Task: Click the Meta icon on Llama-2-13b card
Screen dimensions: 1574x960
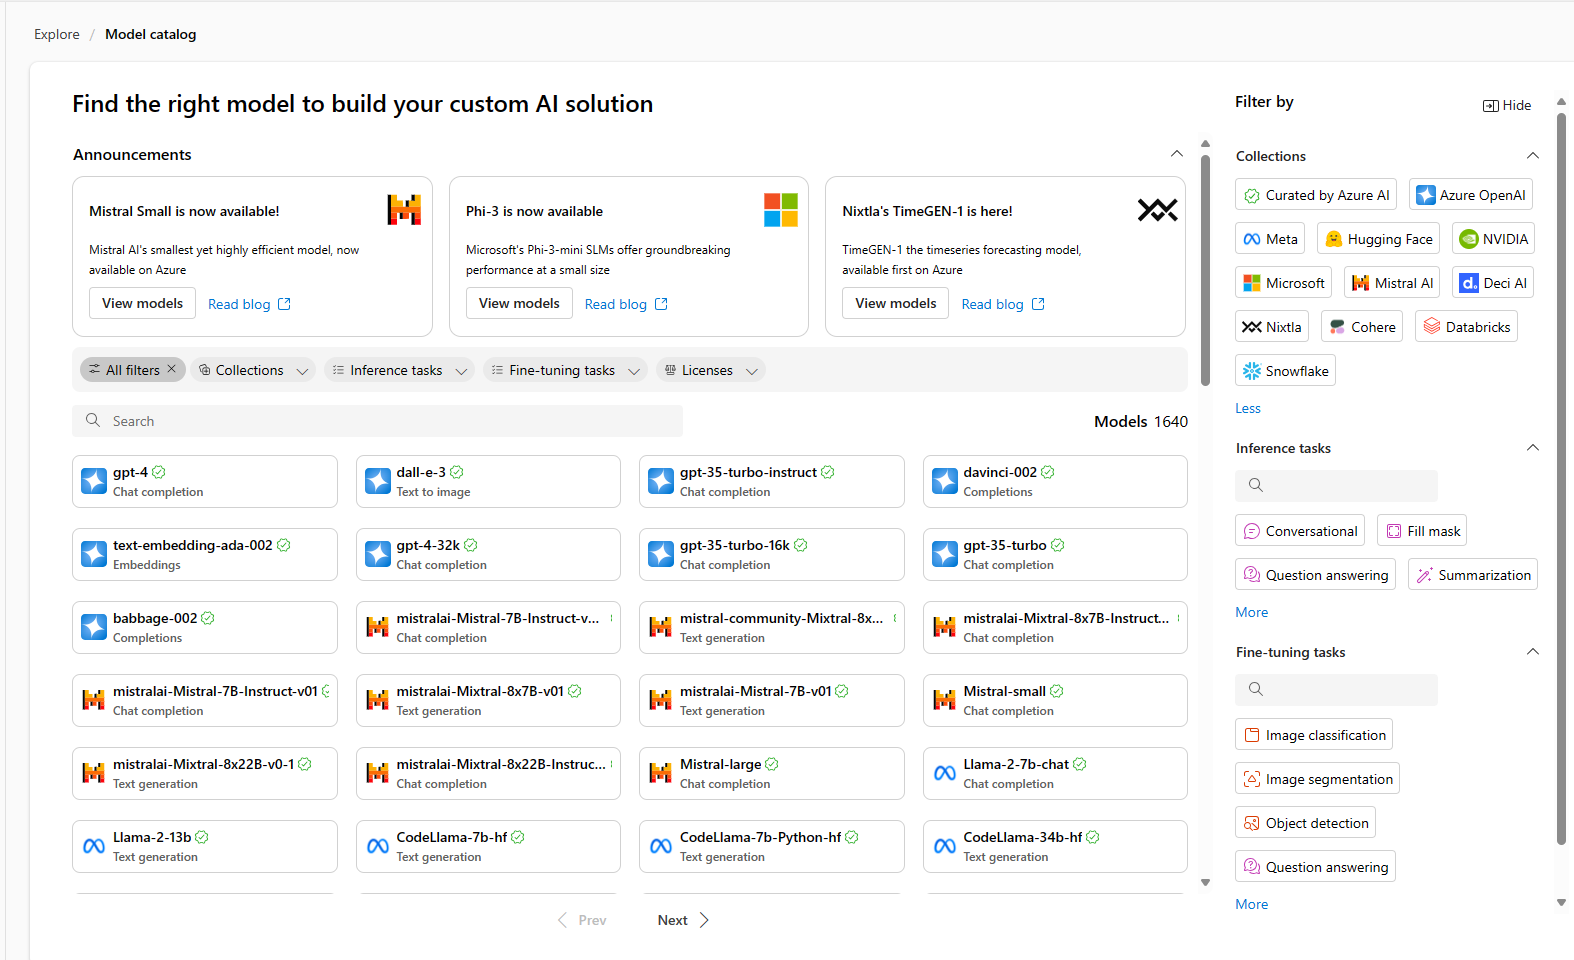Action: [94, 846]
